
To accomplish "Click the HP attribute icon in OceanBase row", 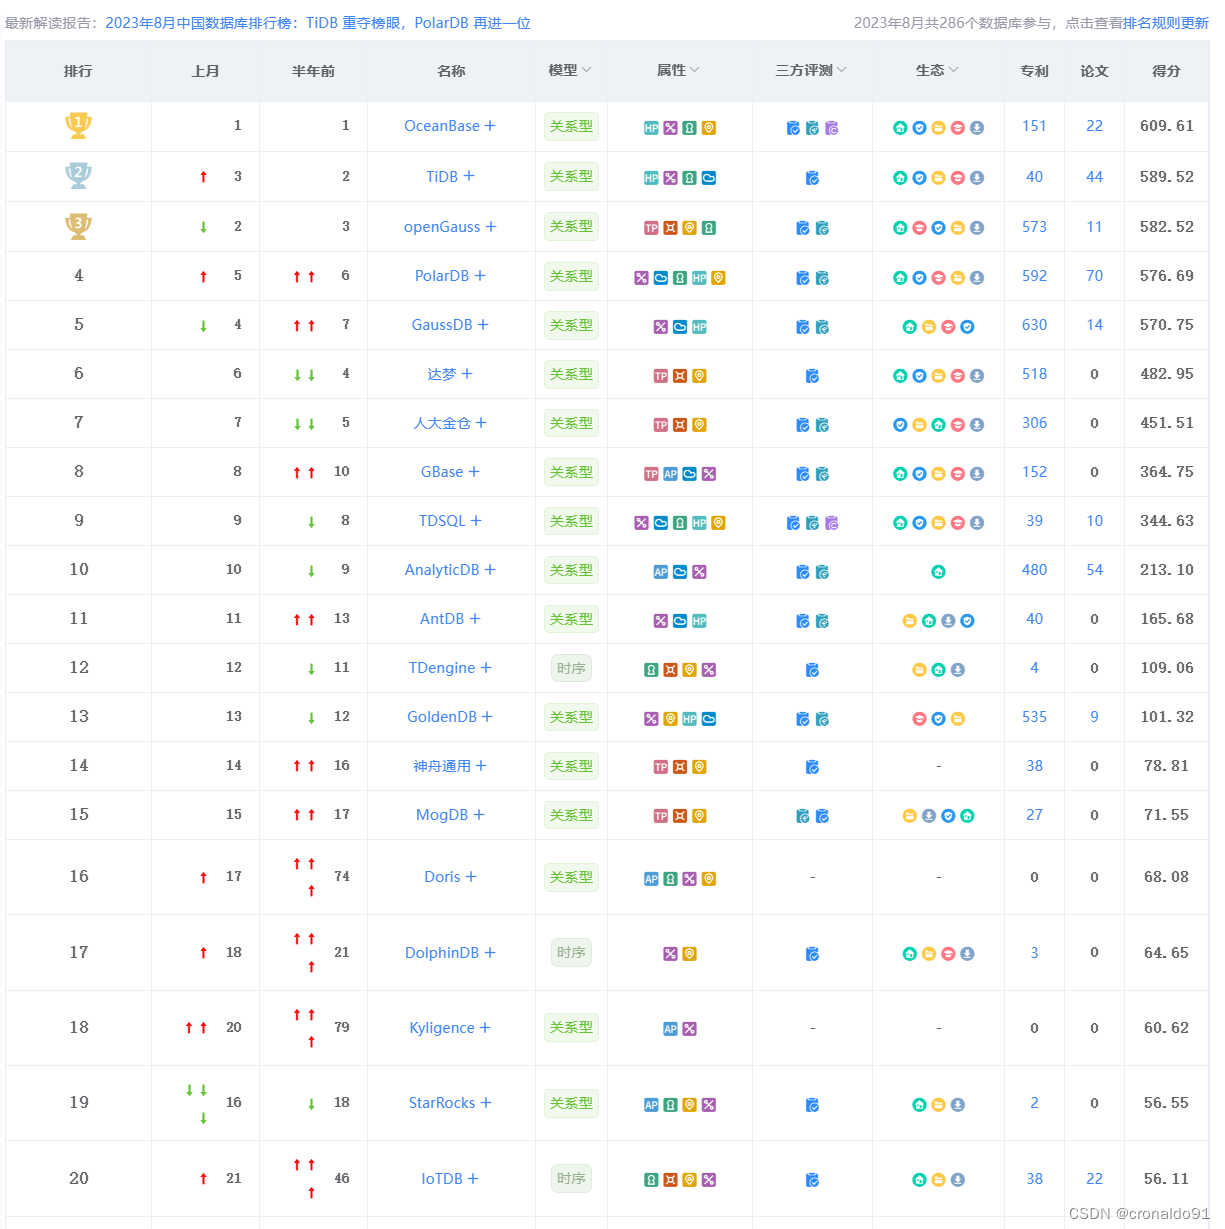I will tap(651, 128).
